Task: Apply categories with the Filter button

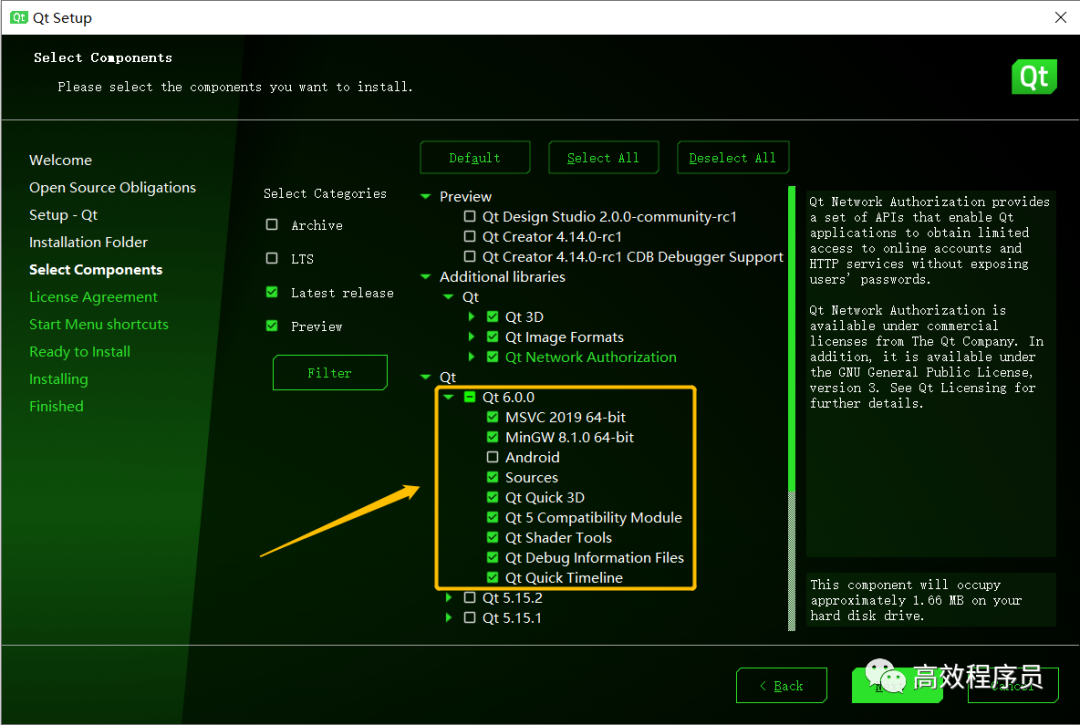Action: point(330,372)
